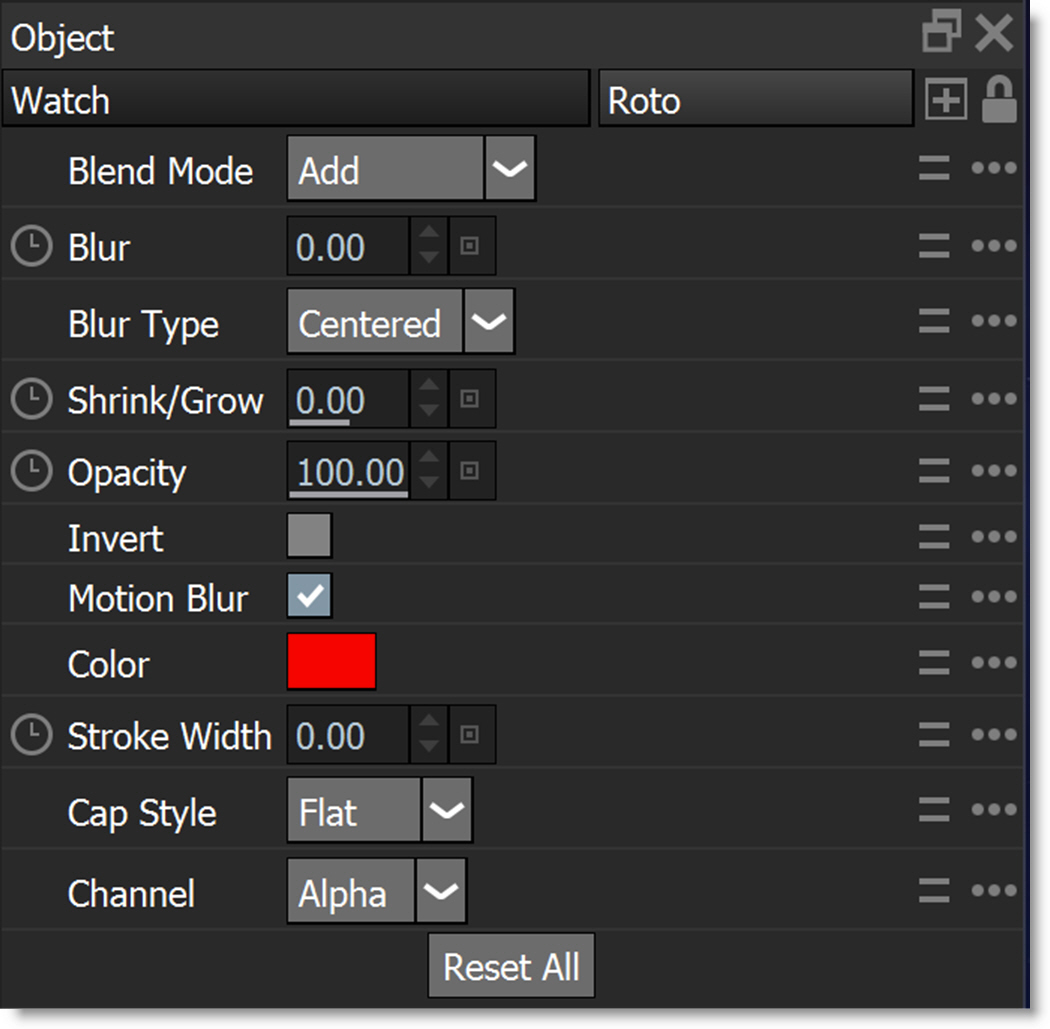Expand the Channel dropdown set to Alpha
Viewport: 1050px width, 1029px height.
[x=440, y=891]
